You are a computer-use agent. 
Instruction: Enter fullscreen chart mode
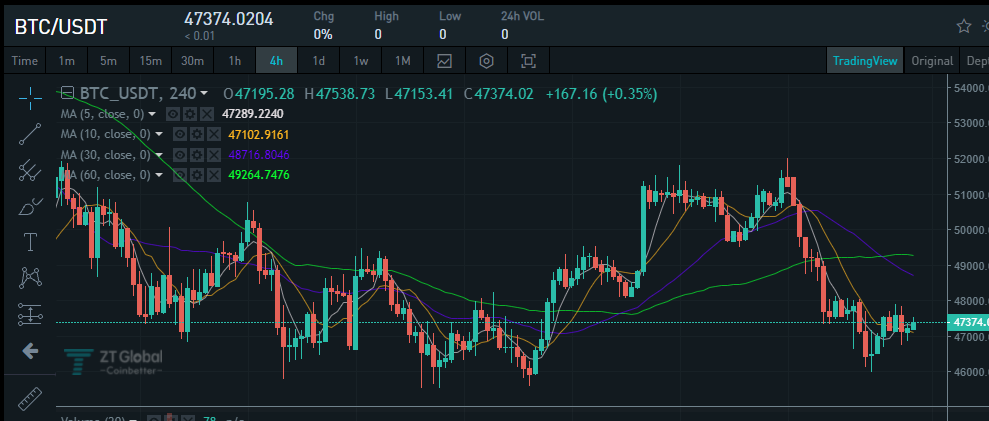tap(528, 61)
